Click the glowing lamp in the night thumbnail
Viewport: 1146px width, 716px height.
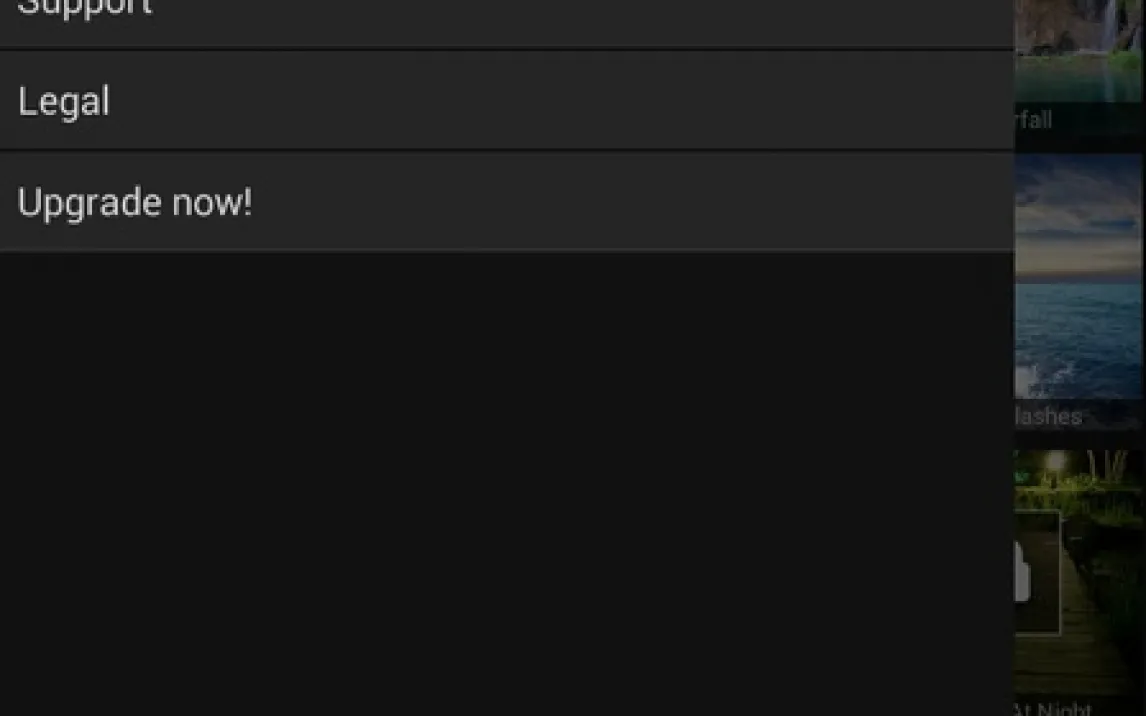1056,462
